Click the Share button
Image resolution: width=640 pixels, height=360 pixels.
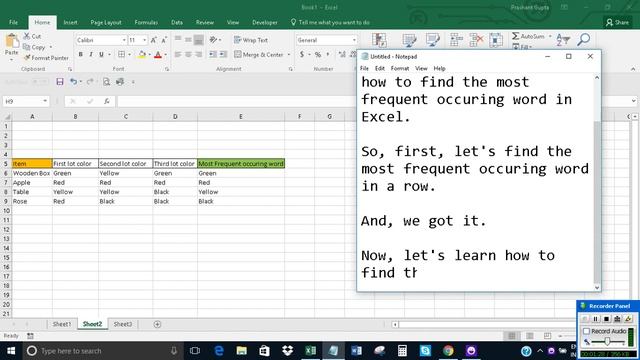[x=618, y=22]
